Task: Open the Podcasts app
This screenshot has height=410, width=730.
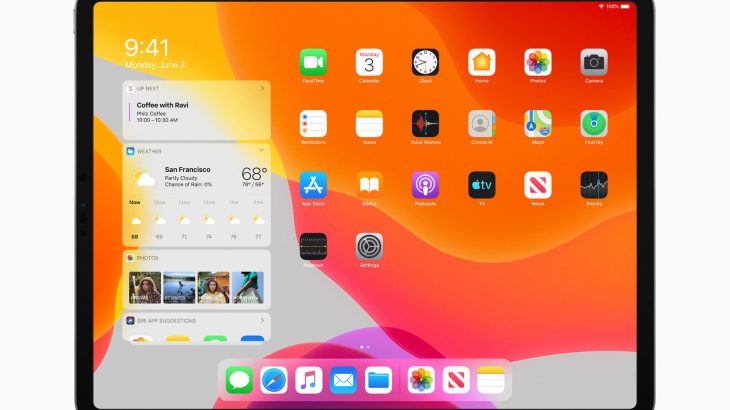Action: click(x=425, y=185)
